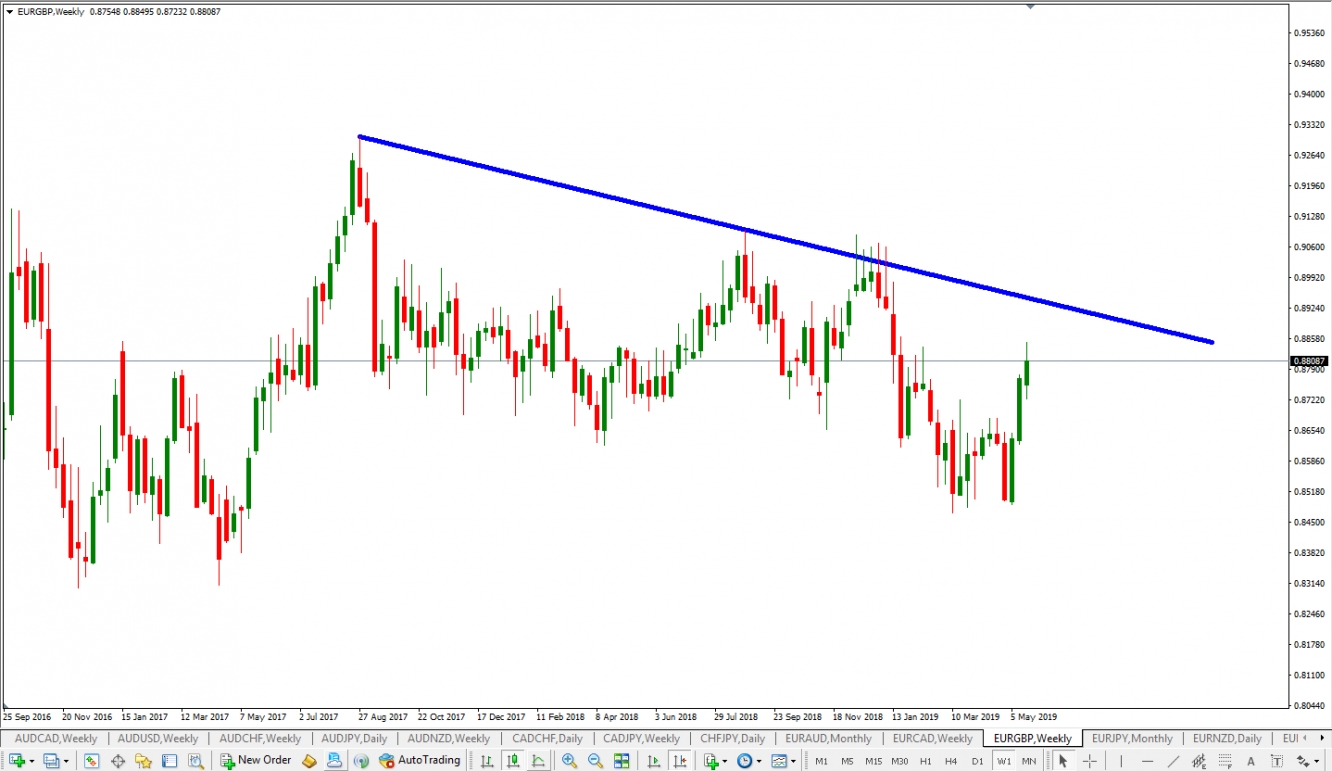Draw a vertical line tool
1332x771 pixels.
(1121, 761)
